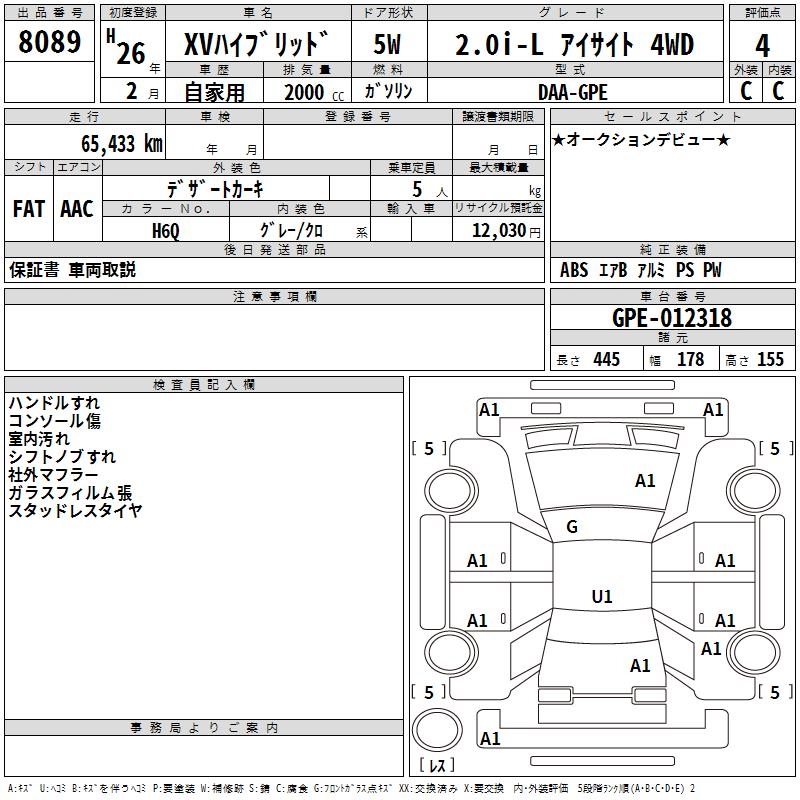
Task: Click the recycle deposit amount 12,030円
Action: 498,230
